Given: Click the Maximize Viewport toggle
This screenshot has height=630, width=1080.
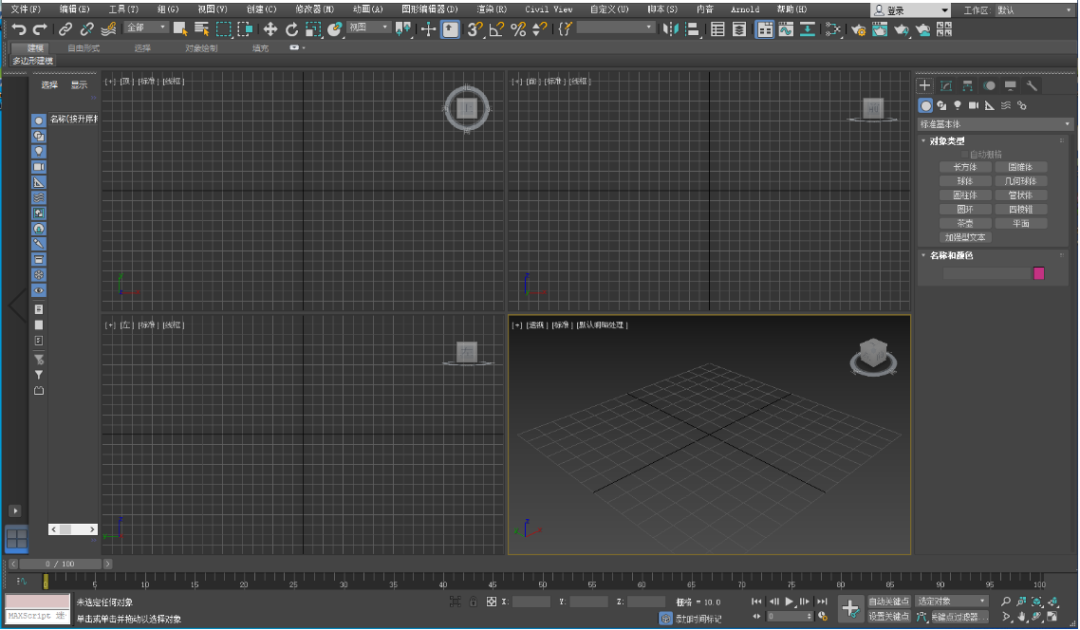Looking at the screenshot, I should pos(1052,616).
